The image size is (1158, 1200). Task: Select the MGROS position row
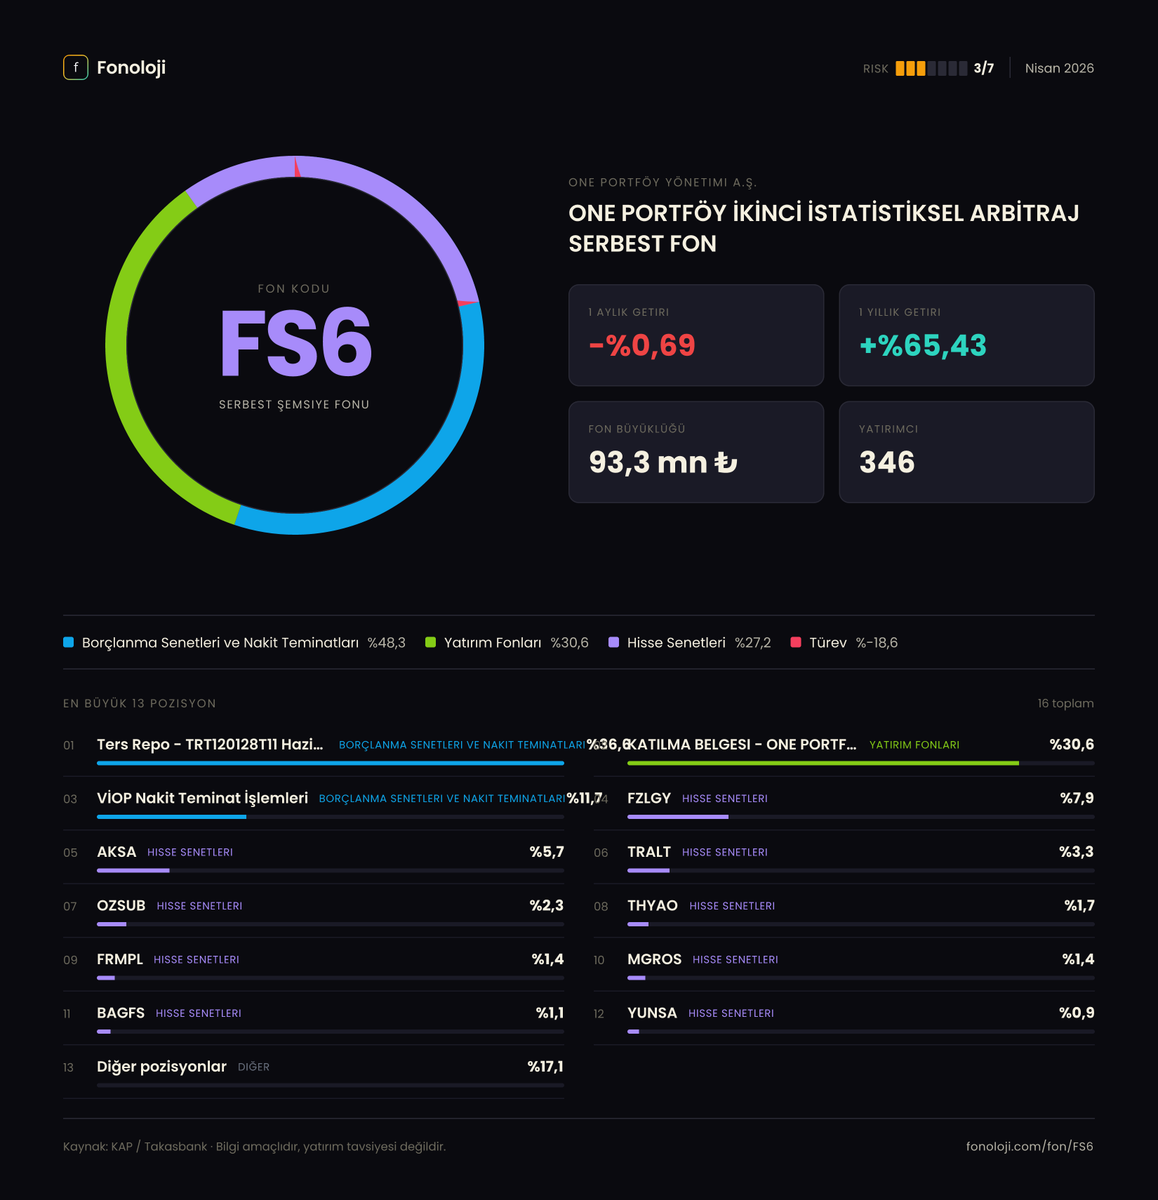coord(844,965)
